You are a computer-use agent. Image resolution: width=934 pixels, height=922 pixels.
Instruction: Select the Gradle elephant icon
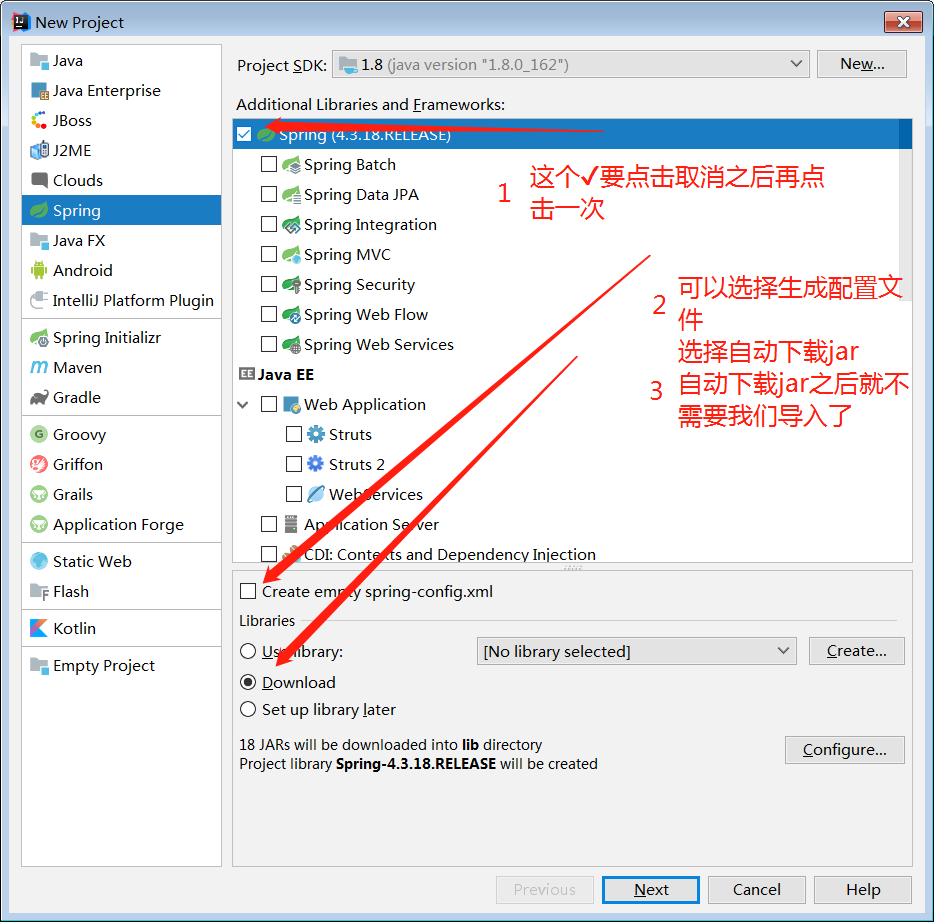(x=39, y=397)
